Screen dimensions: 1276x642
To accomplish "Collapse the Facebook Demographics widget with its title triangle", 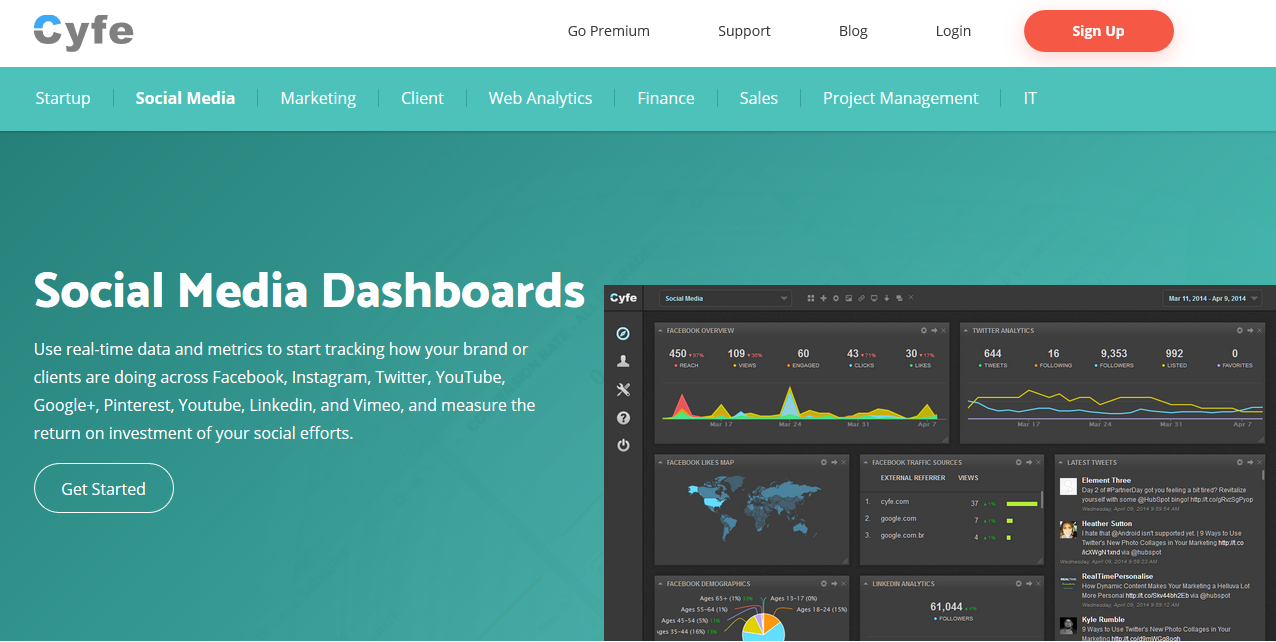I will pos(660,583).
